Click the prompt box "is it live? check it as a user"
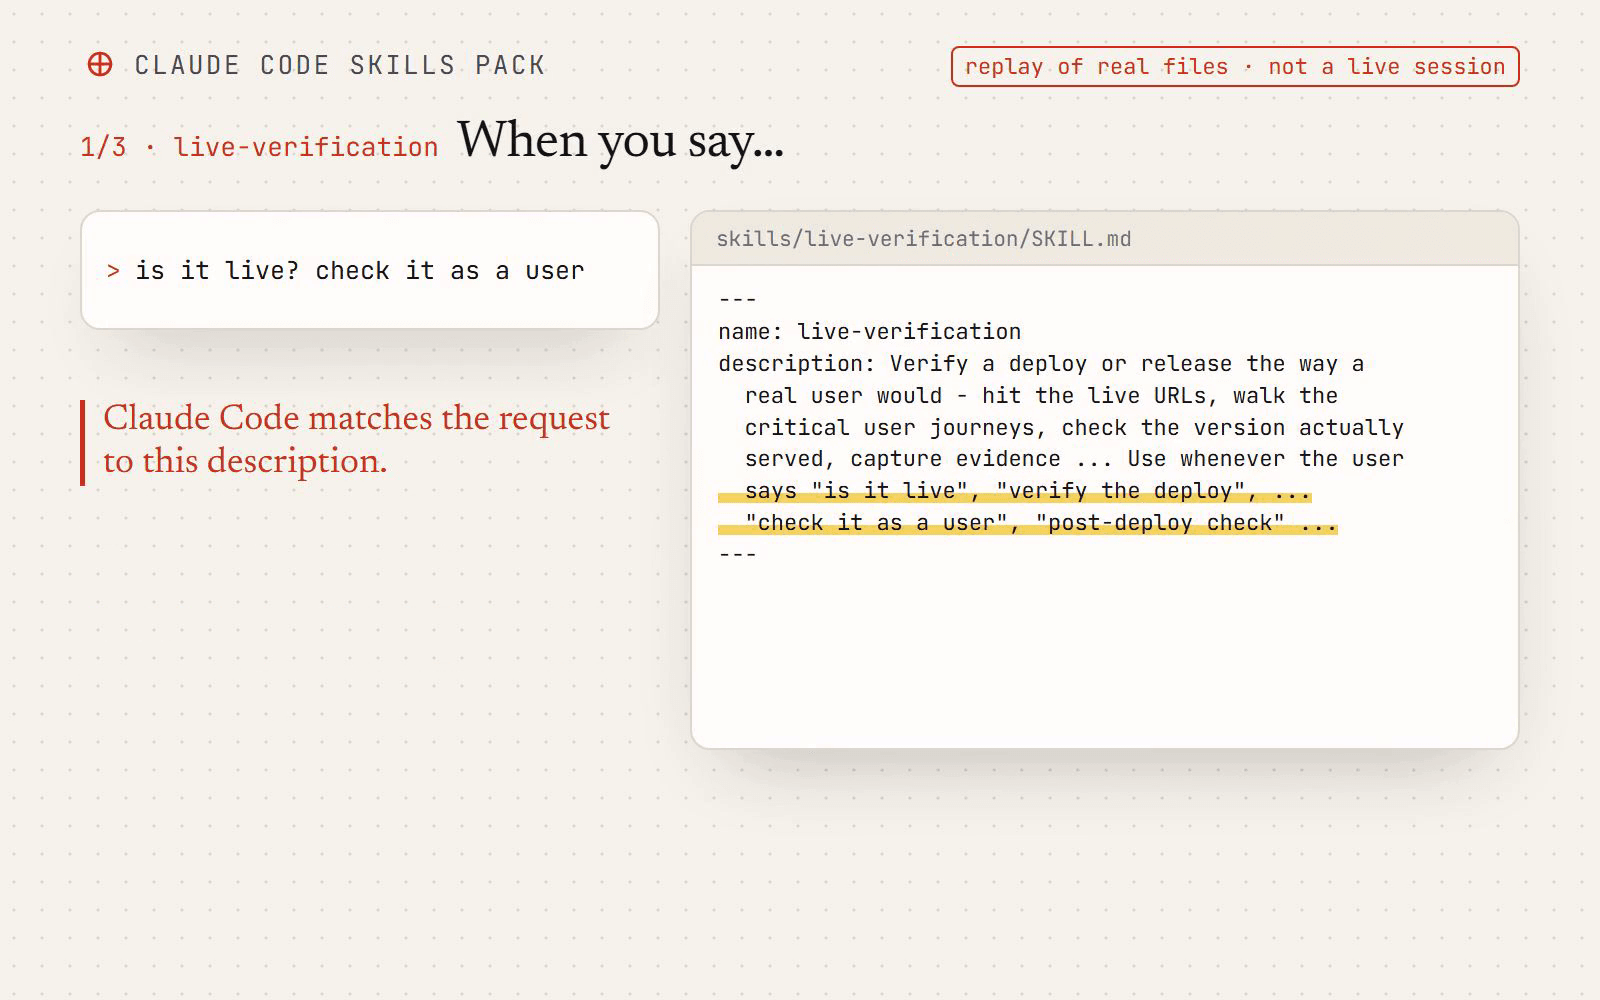This screenshot has height=1000, width=1600. tap(370, 270)
